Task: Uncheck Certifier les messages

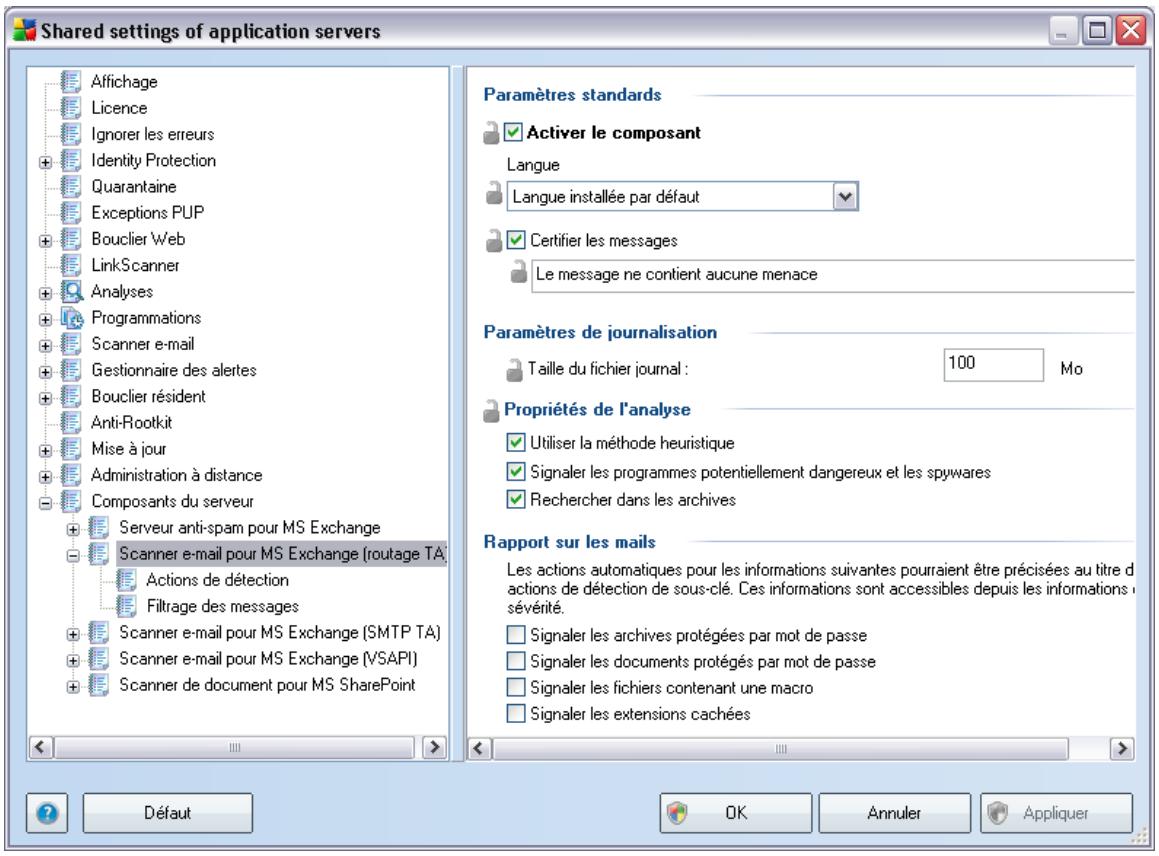Action: 516,240
